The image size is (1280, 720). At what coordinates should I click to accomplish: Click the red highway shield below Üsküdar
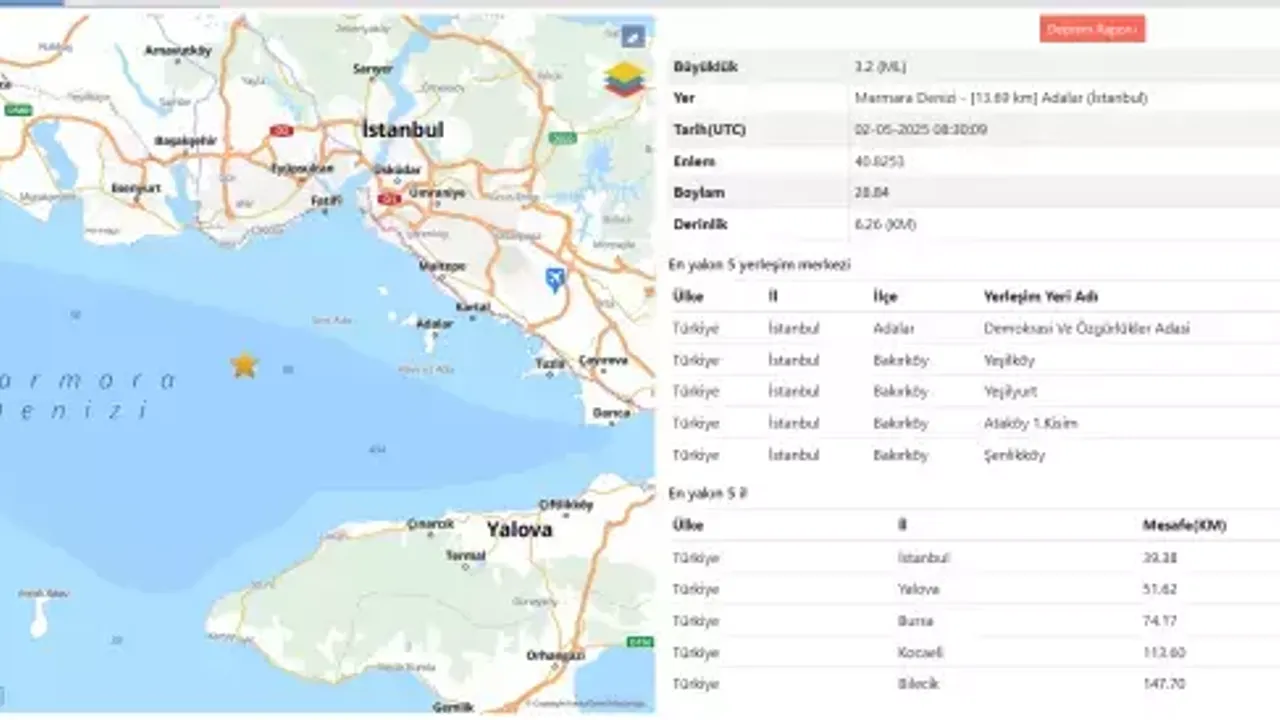388,200
